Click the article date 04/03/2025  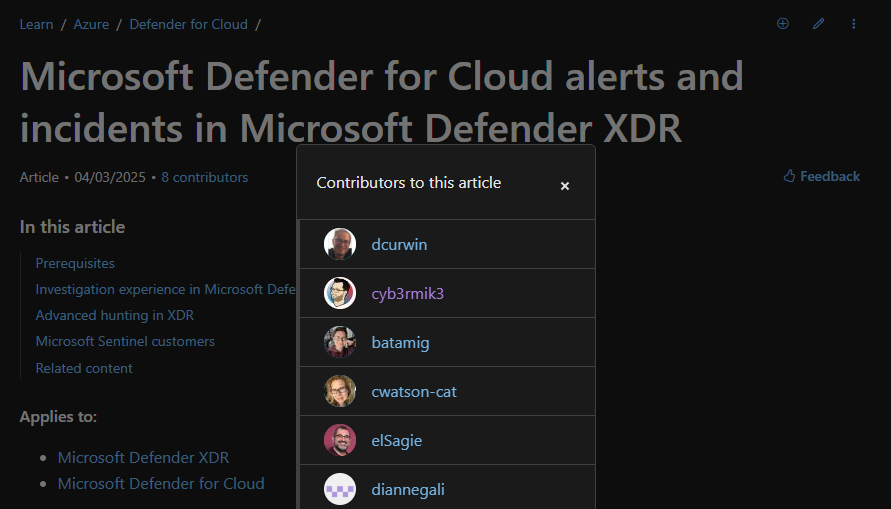pos(110,177)
